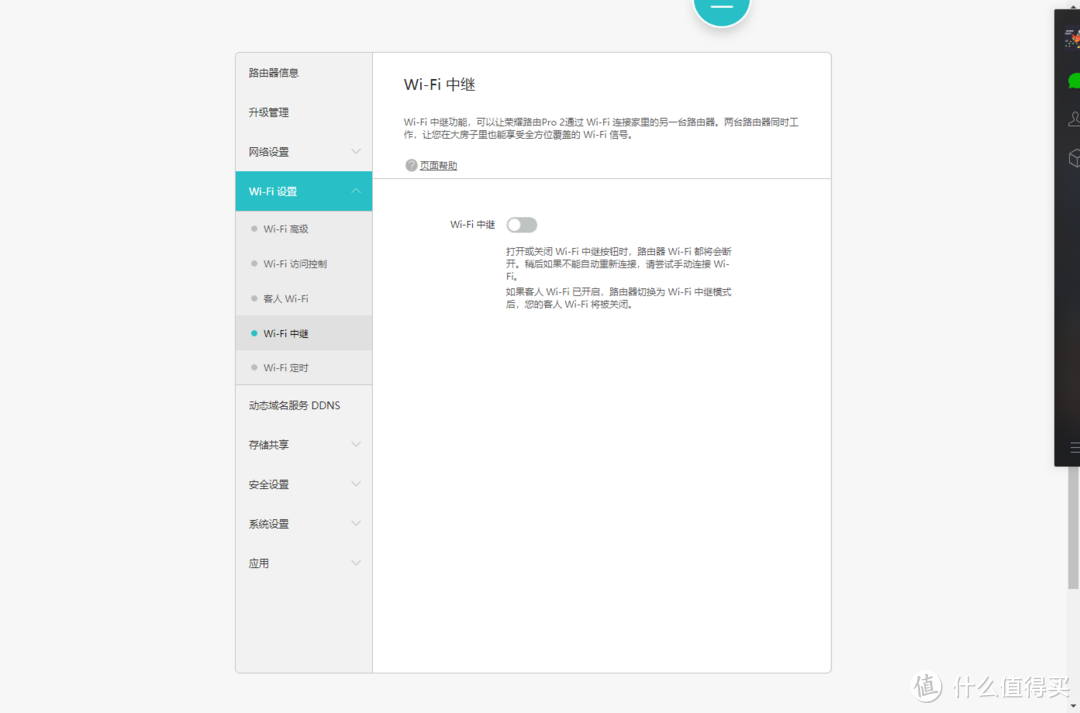Open the Wi-Fi 定时 submenu item
Viewport: 1080px width, 713px height.
click(304, 368)
